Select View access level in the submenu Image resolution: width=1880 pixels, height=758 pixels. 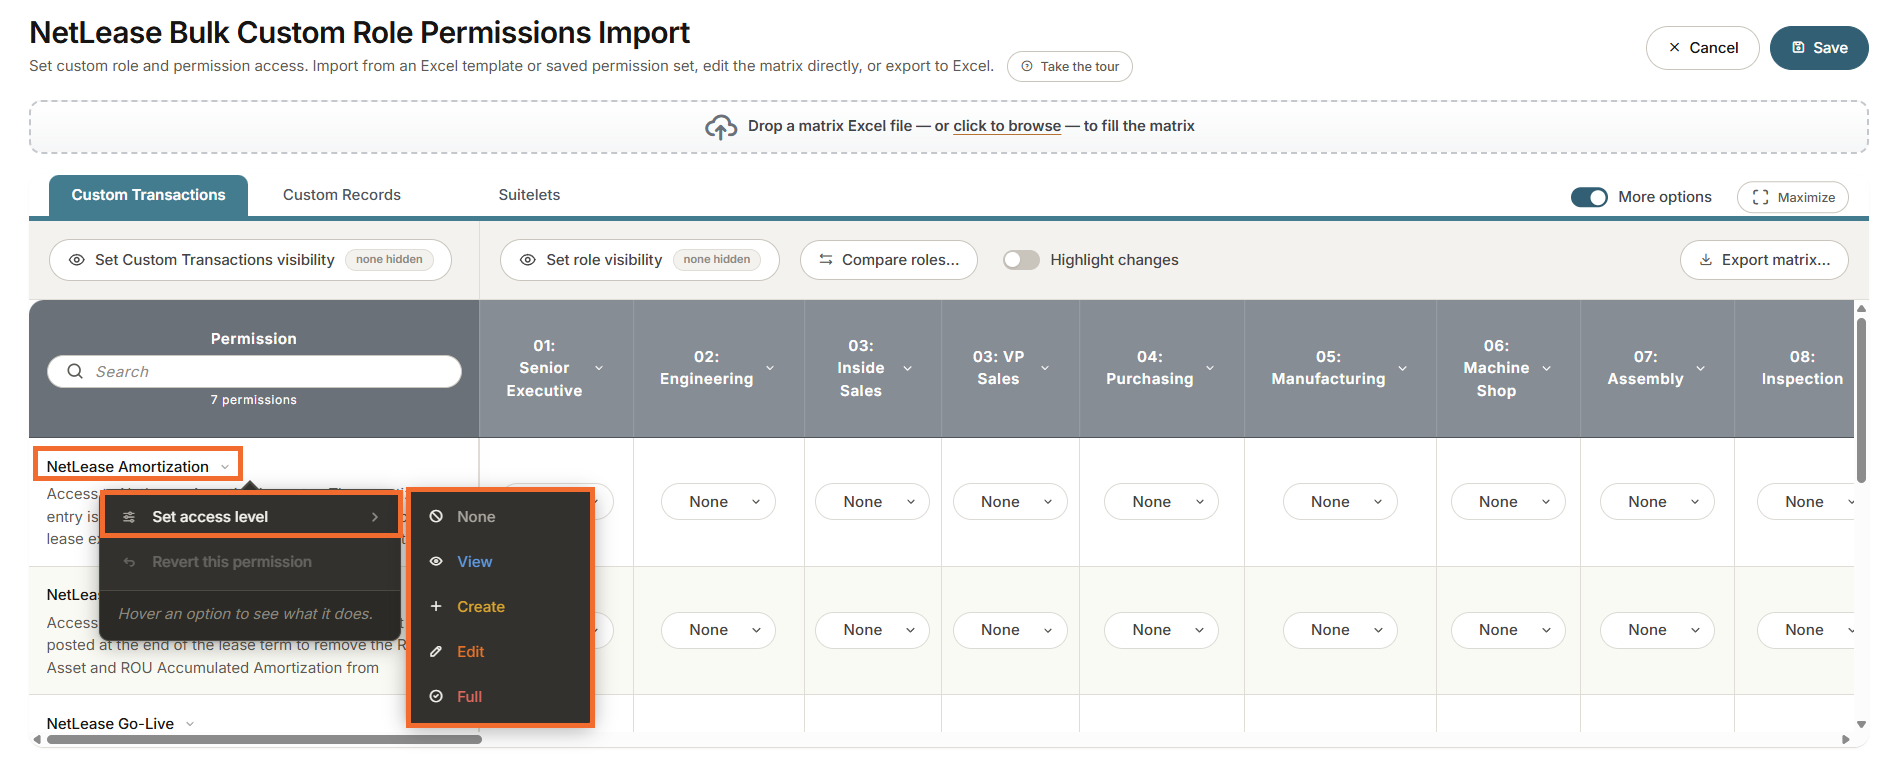click(500, 562)
